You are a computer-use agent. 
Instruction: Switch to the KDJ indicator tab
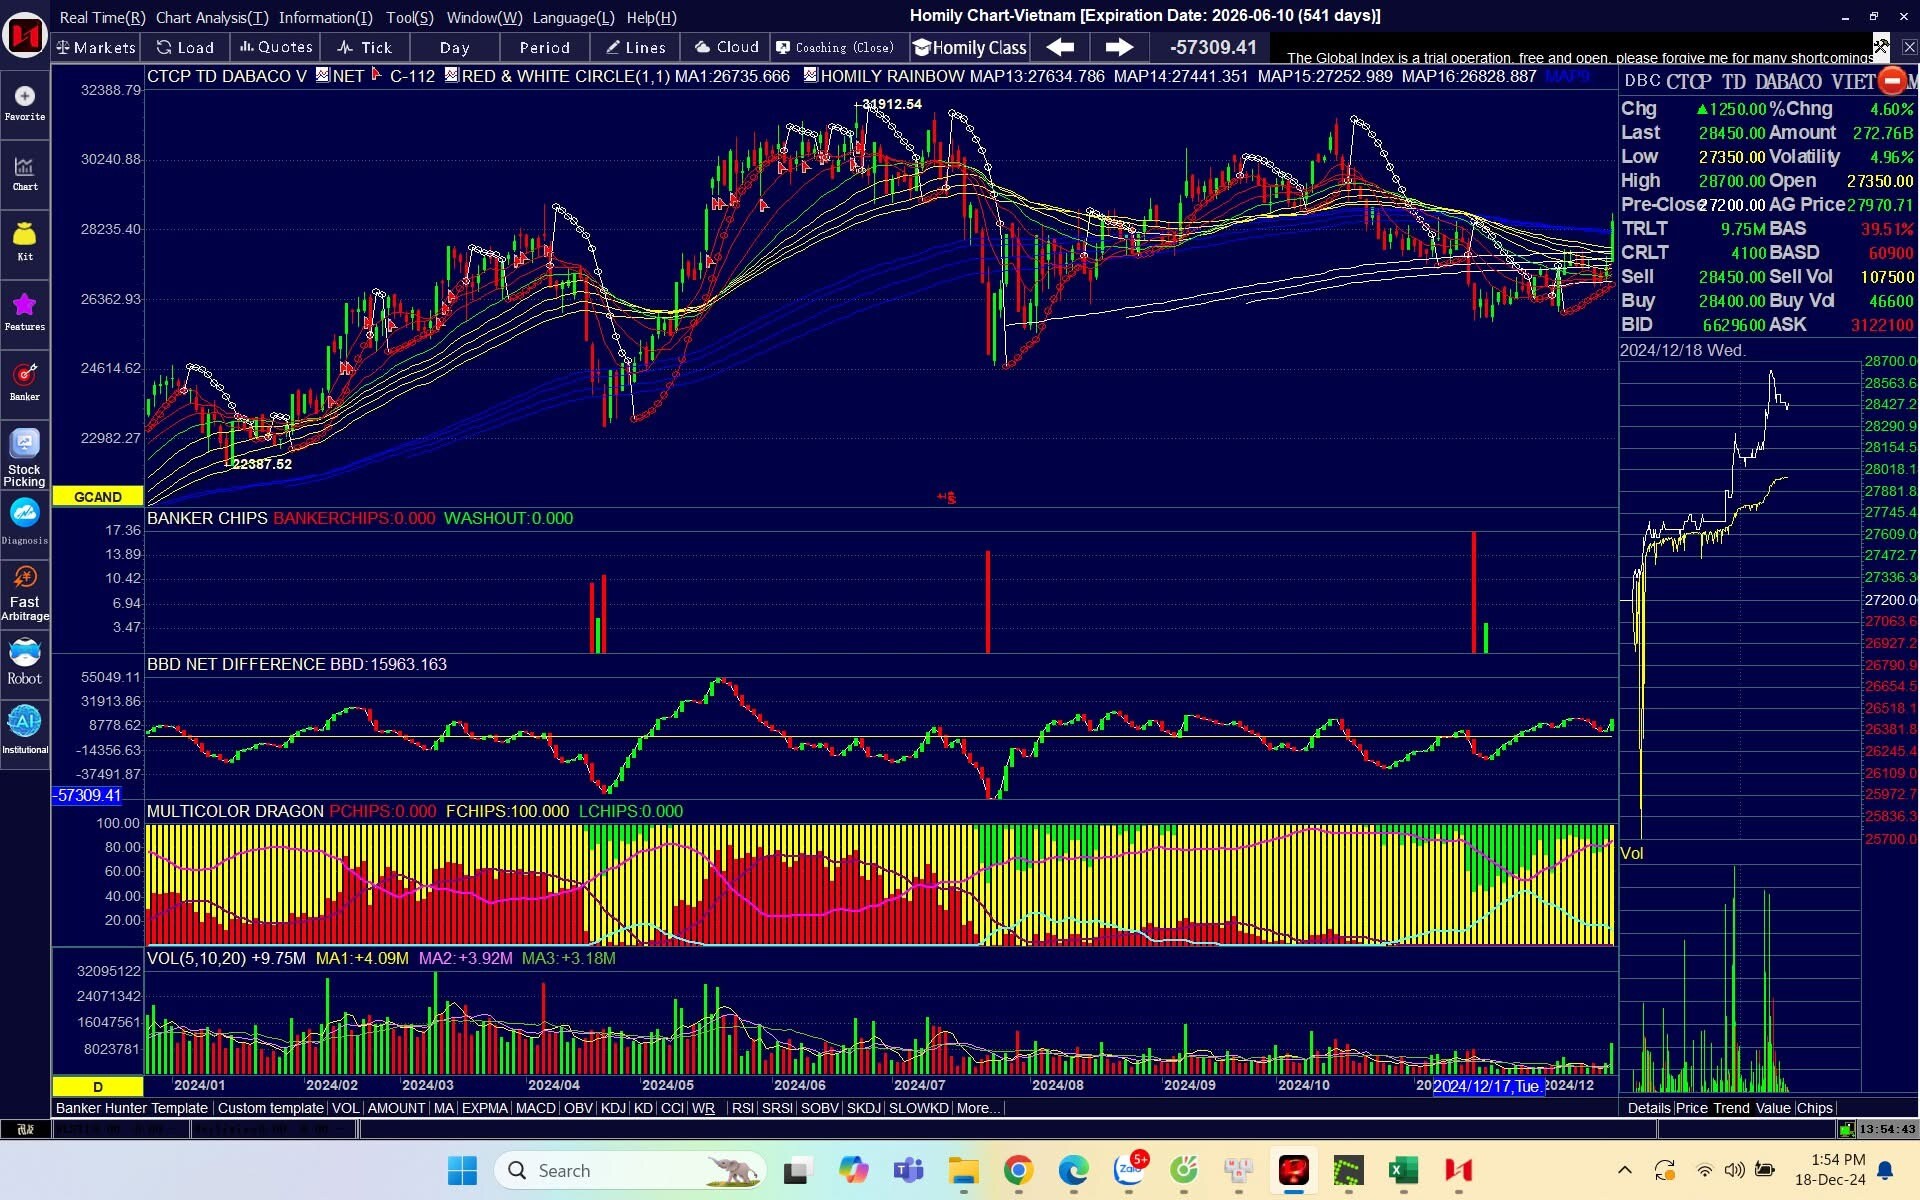613,1108
